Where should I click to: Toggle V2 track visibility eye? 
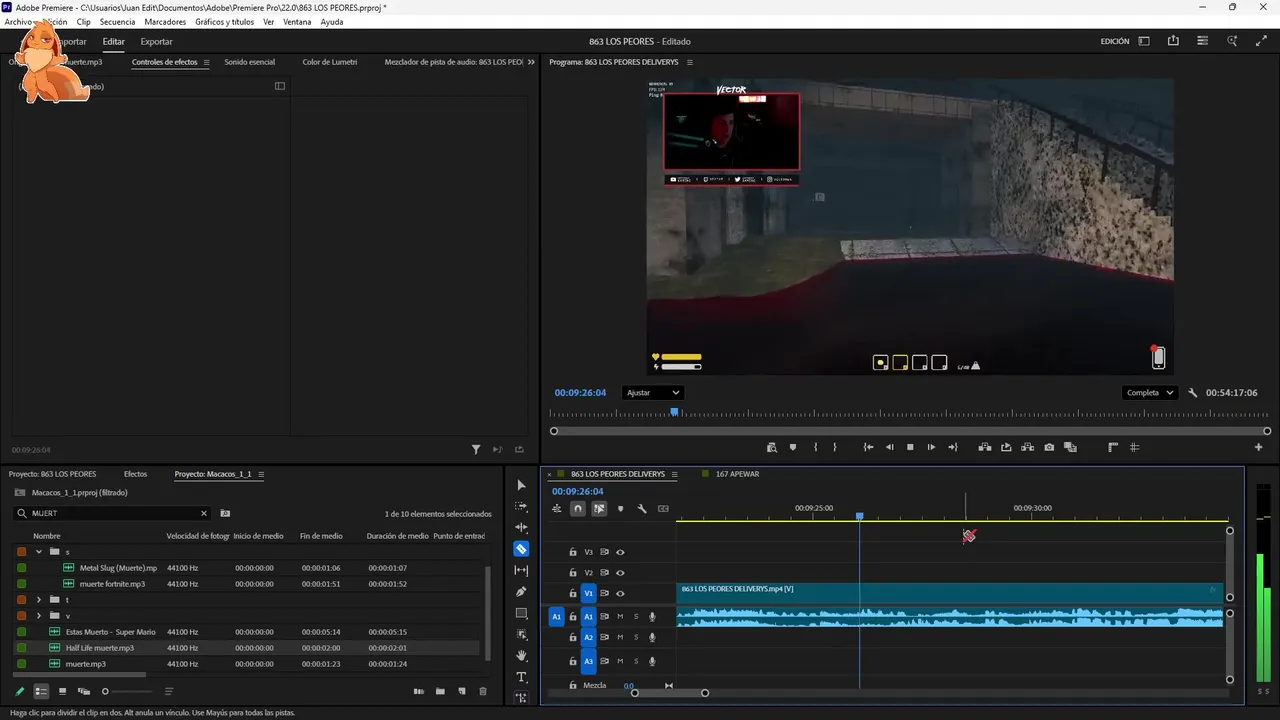coord(620,573)
